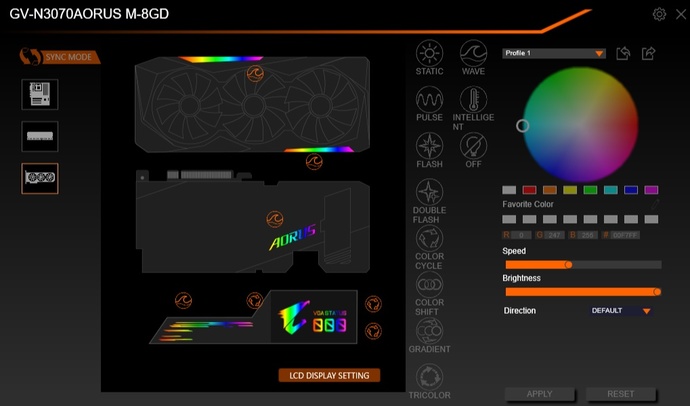
Task: Select the graphics card device thumbnail
Action: click(x=40, y=178)
